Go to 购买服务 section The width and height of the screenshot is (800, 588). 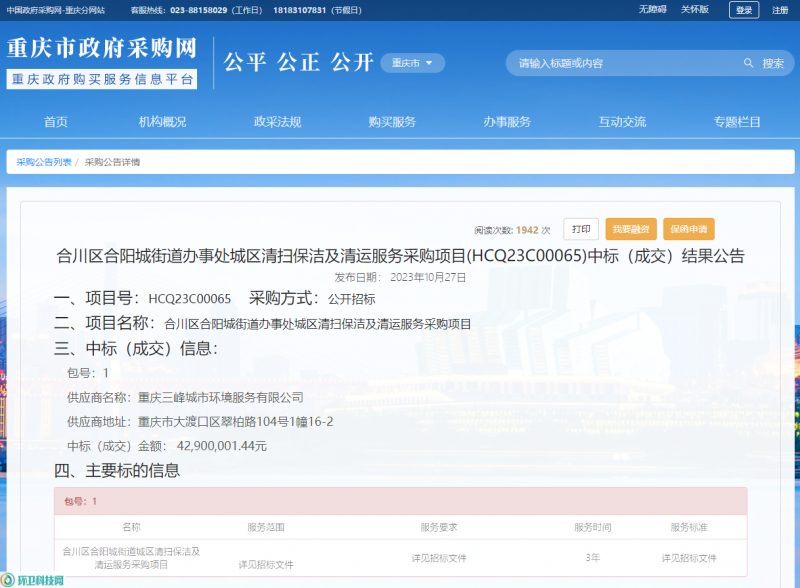392,122
